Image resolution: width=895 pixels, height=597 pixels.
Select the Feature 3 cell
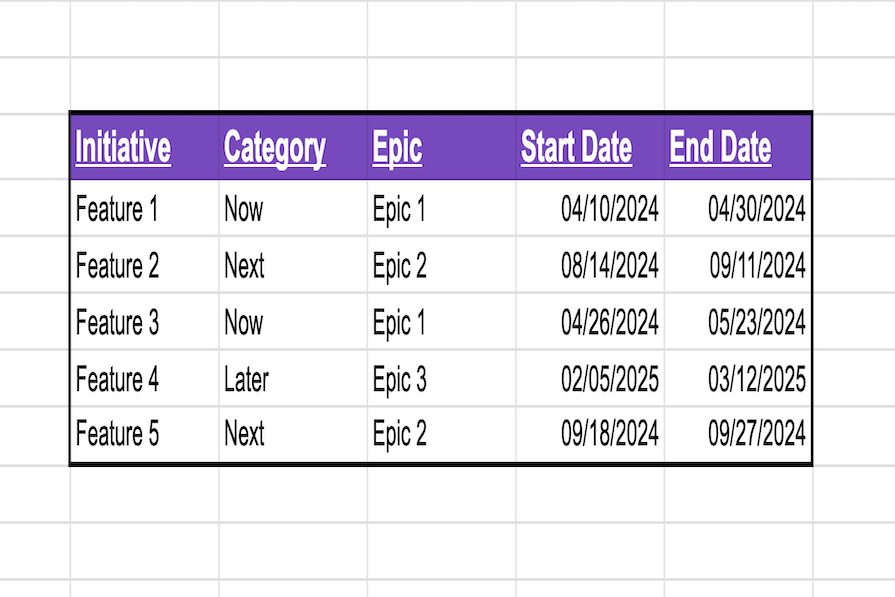117,323
